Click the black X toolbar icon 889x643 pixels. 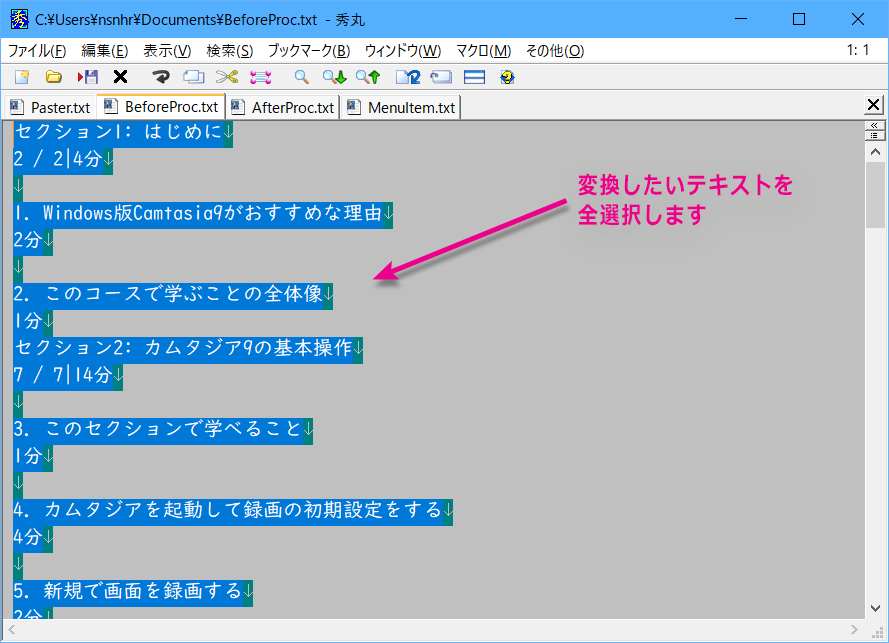120,77
